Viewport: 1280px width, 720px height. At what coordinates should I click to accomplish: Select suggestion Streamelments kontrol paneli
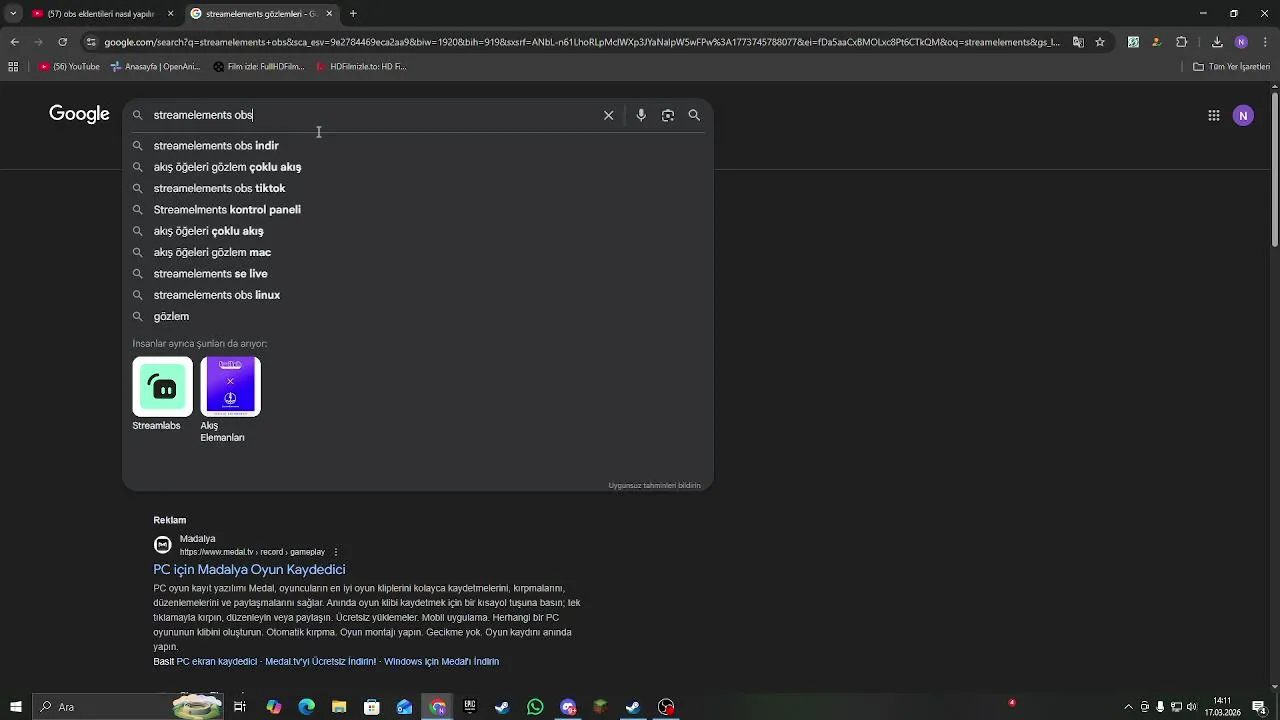coord(418,210)
